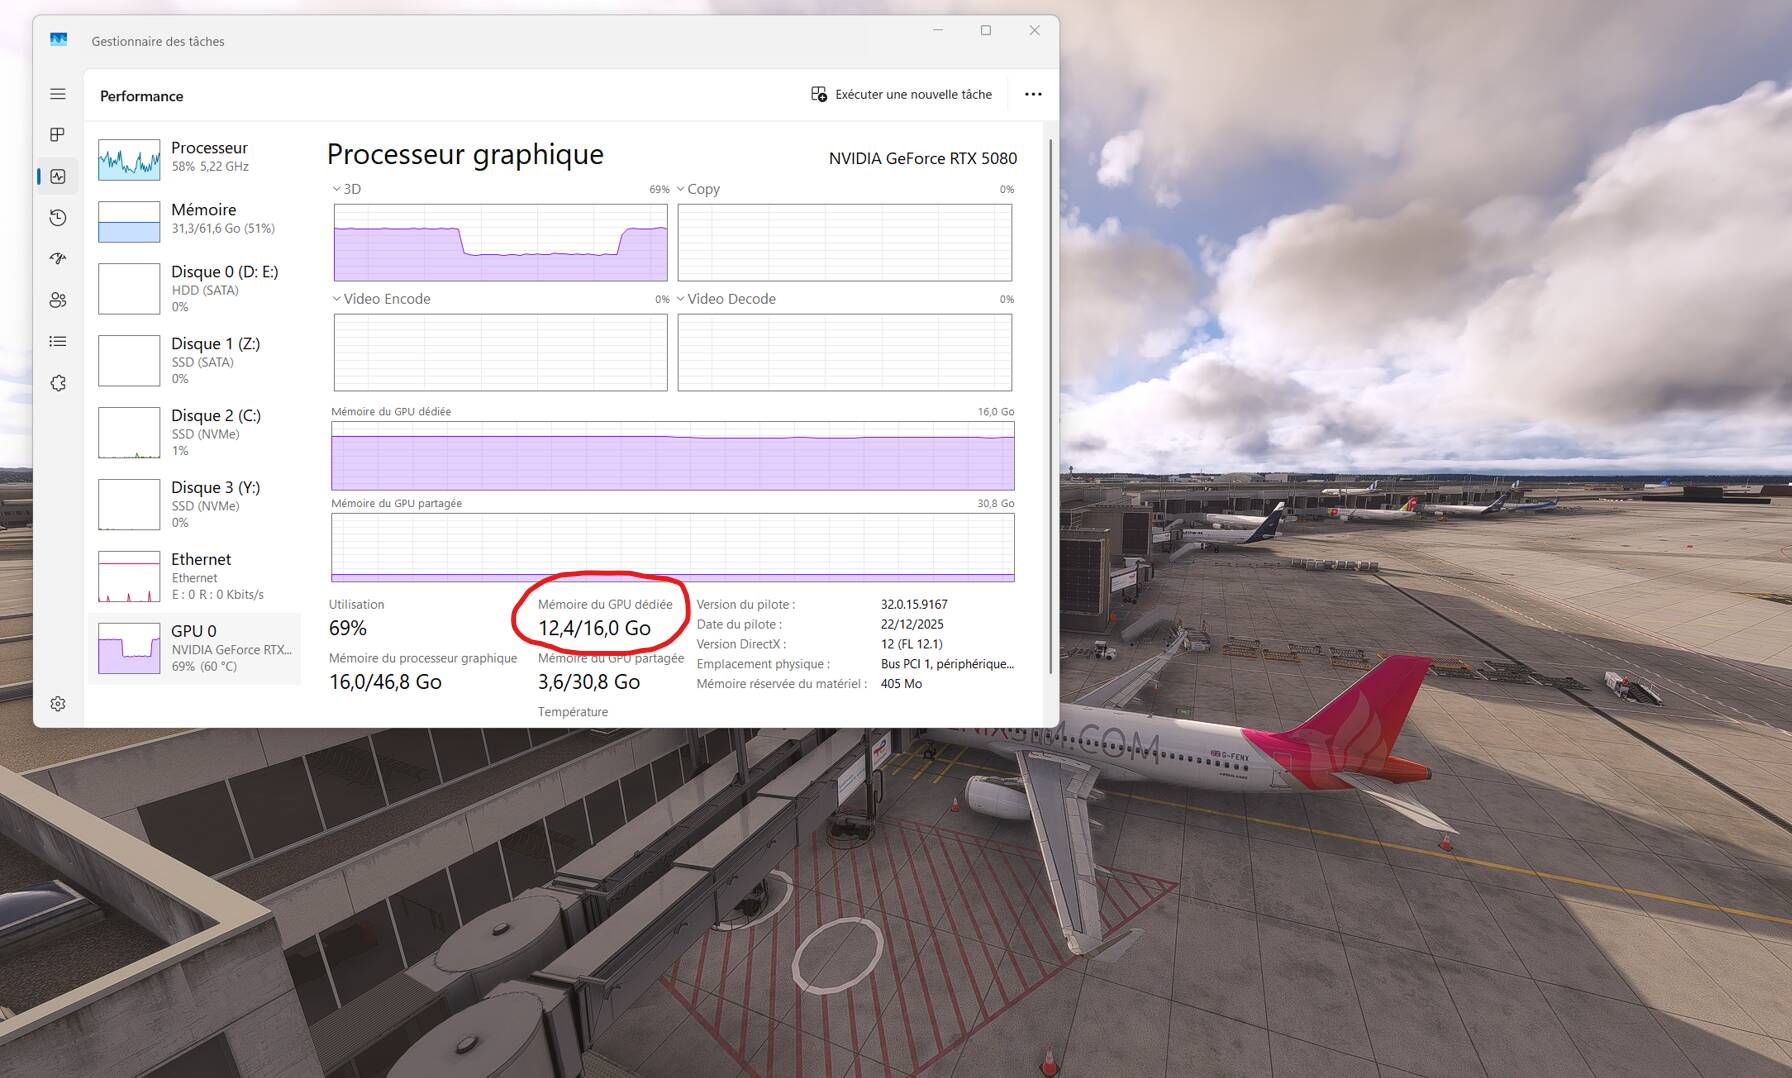
Task: Click the NVIDIA GeForce RTX 5080 label
Action: coord(923,158)
